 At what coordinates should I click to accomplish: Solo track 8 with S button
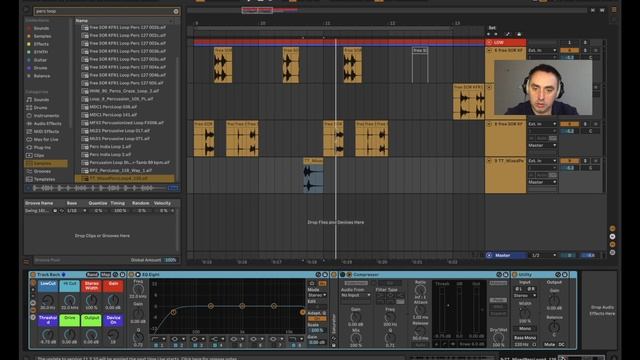point(585,124)
